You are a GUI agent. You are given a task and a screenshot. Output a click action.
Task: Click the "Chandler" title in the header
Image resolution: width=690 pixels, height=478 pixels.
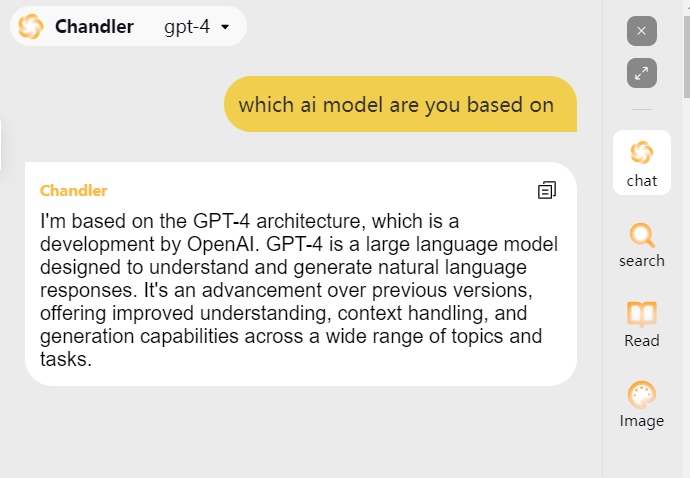coord(94,27)
